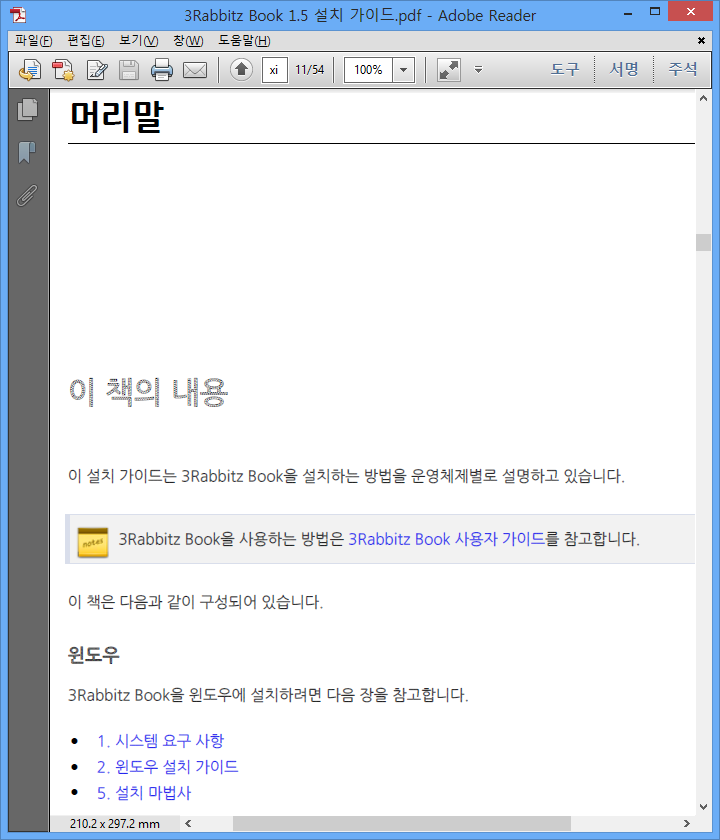Go to previous page with up arrow
Image resolution: width=720 pixels, height=840 pixels.
(241, 70)
